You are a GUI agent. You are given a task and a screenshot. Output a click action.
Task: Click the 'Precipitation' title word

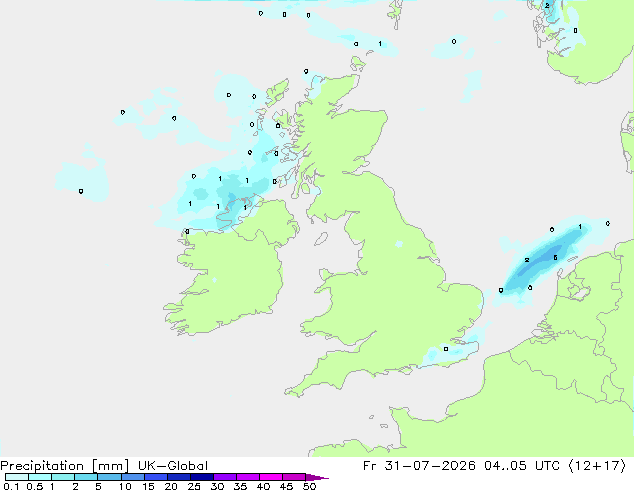coord(42,466)
